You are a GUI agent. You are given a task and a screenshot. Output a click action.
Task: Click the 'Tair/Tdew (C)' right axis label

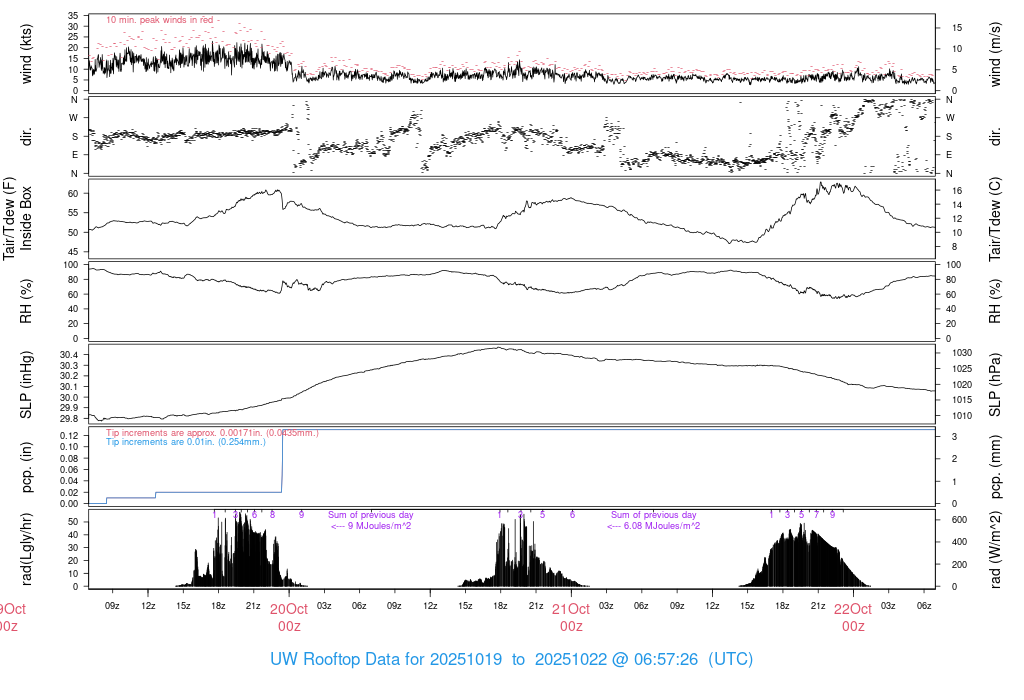point(995,219)
